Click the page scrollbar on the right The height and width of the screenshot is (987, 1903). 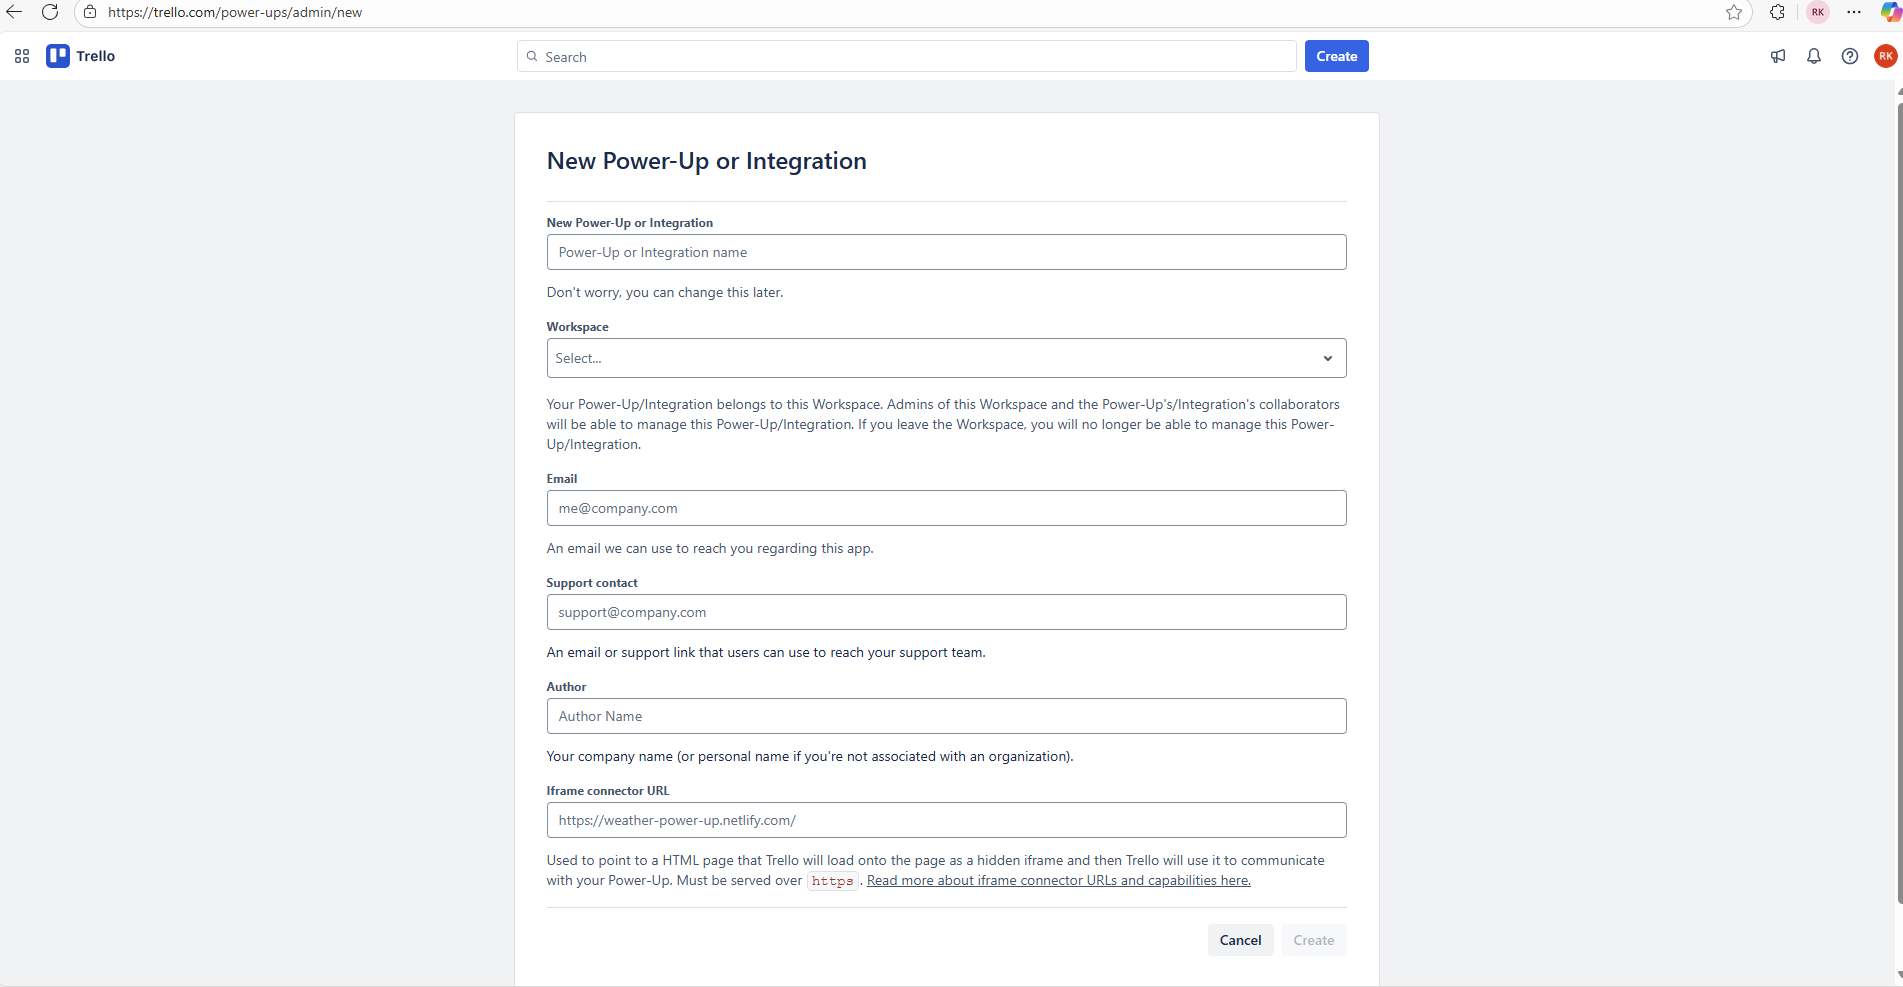coord(1897,500)
